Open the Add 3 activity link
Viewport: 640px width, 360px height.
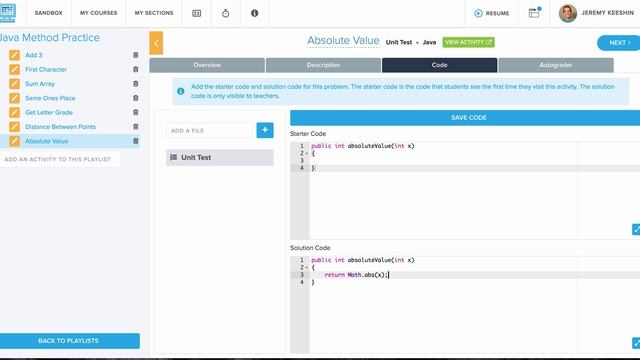(33, 55)
